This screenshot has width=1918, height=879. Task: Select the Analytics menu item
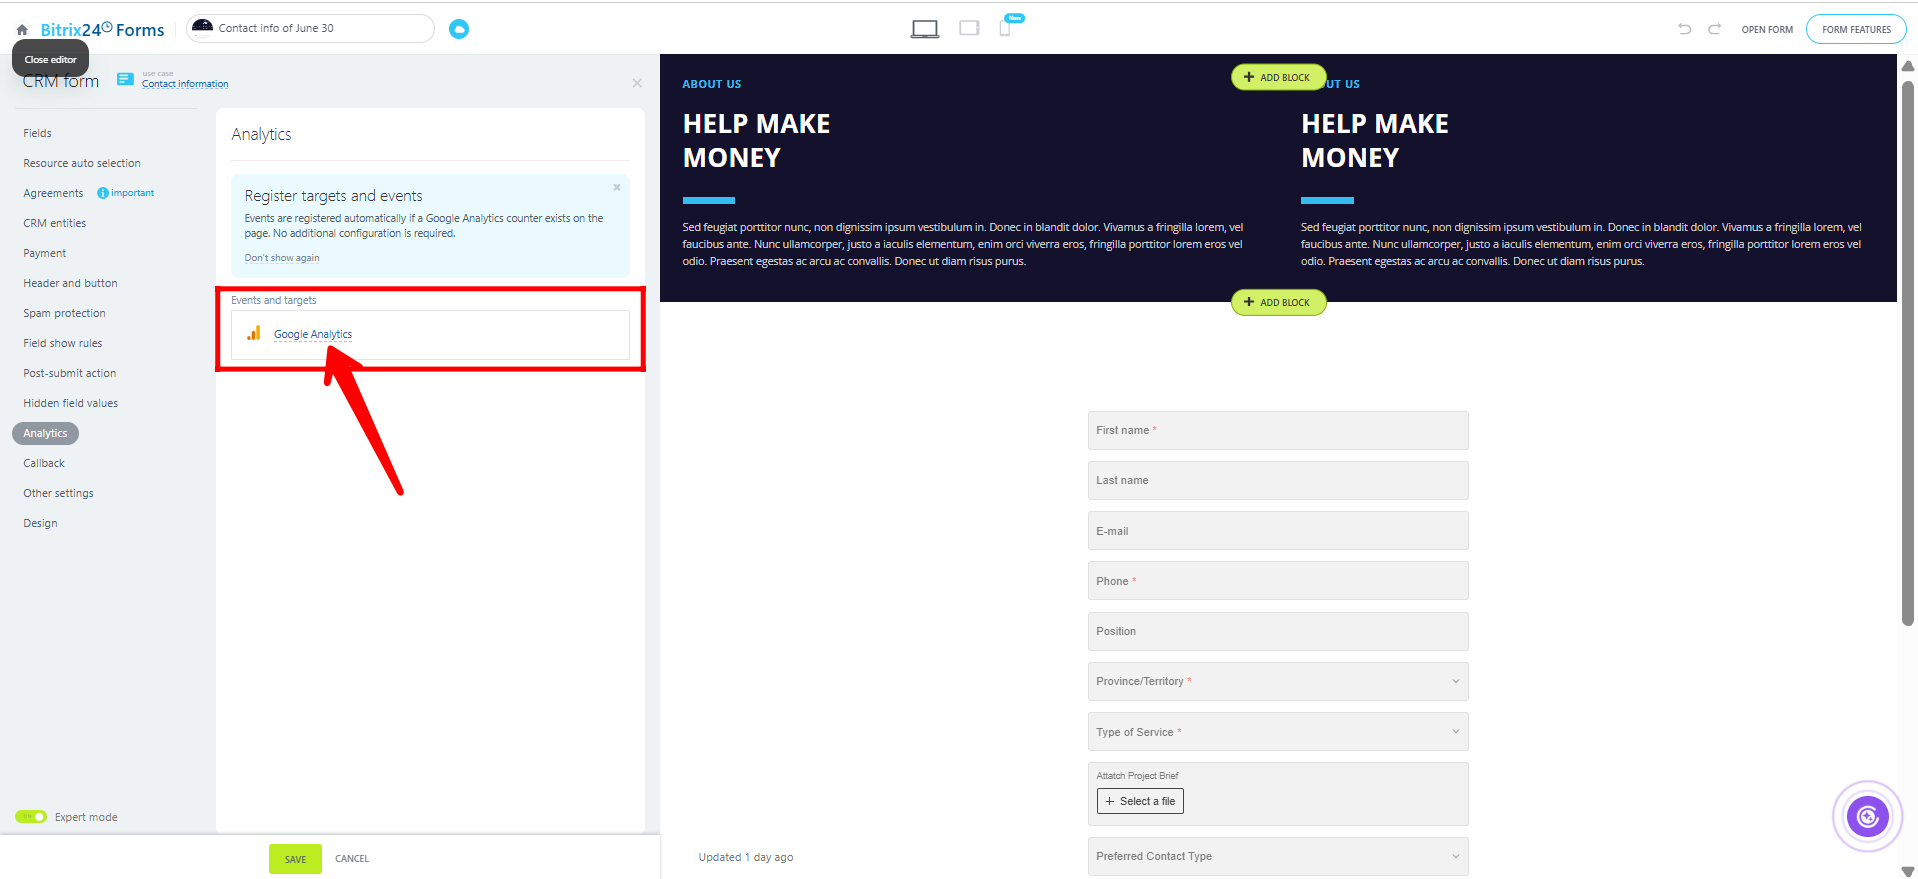point(45,433)
